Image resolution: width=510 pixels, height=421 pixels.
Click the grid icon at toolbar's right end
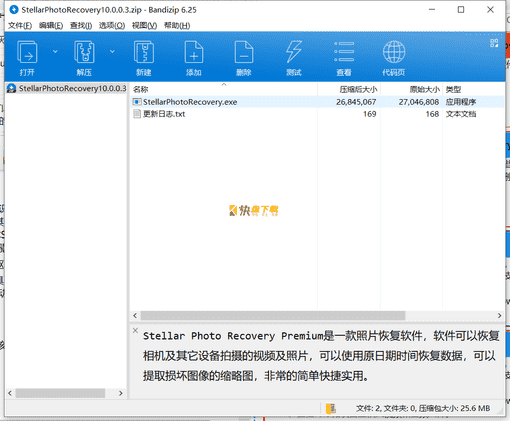[x=494, y=43]
